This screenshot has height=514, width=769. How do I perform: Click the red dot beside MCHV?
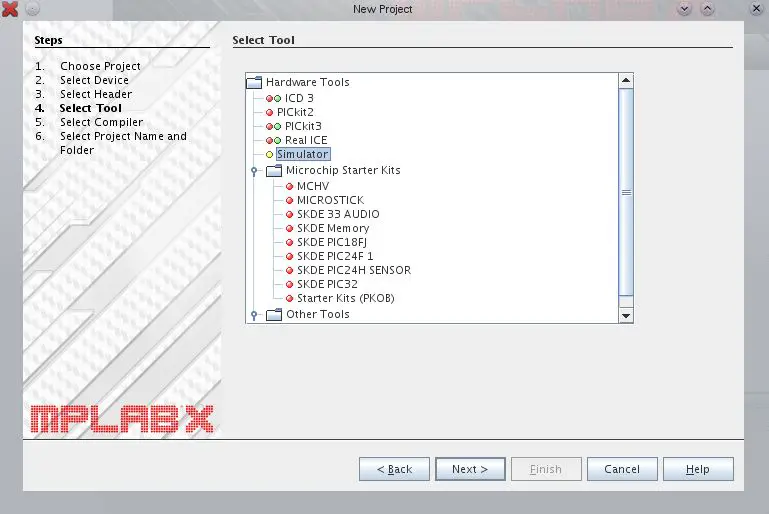coord(289,186)
